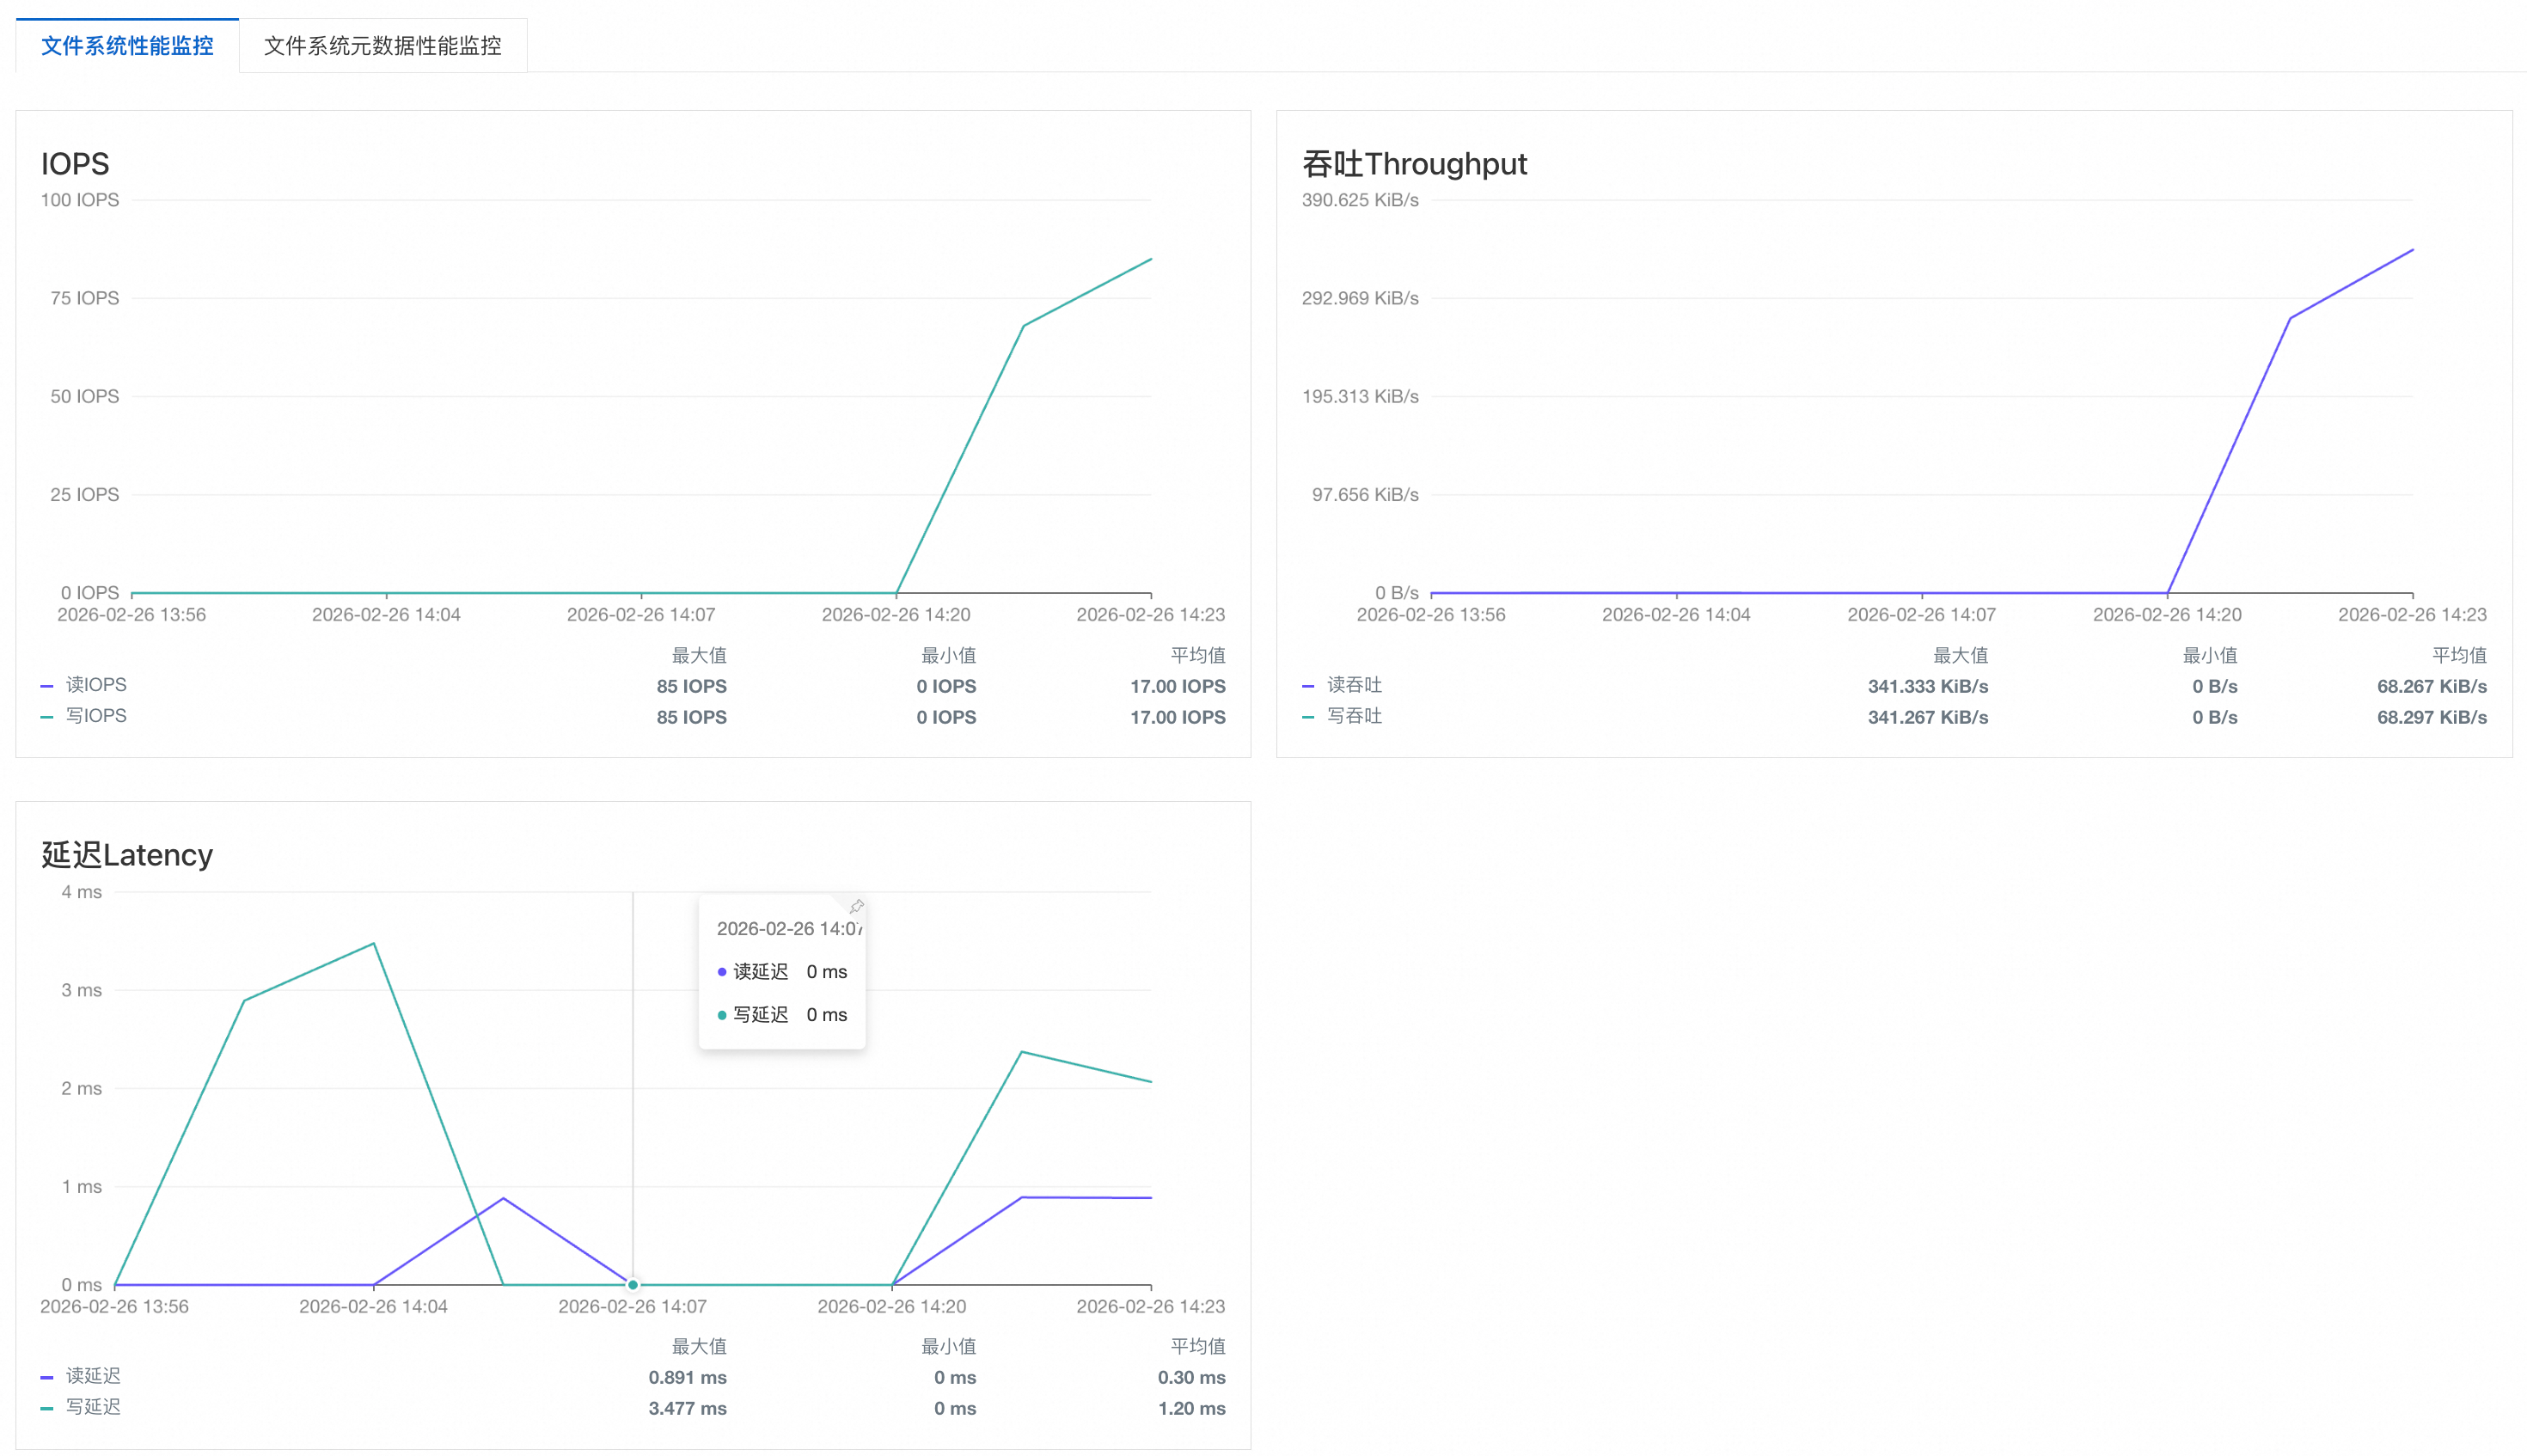This screenshot has height=1456, width=2527.
Task: Hide 写吞吐 series in Throughput legend
Action: (1354, 716)
